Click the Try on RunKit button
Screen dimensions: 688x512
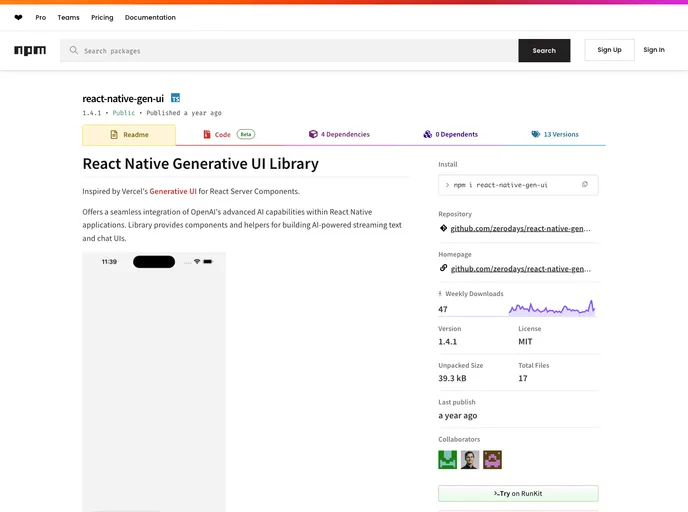point(518,494)
